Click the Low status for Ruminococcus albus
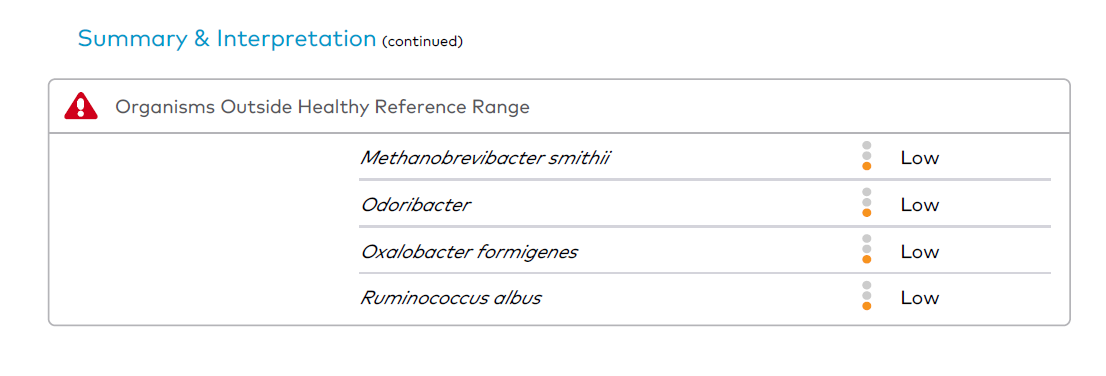1106x376 pixels. click(920, 298)
